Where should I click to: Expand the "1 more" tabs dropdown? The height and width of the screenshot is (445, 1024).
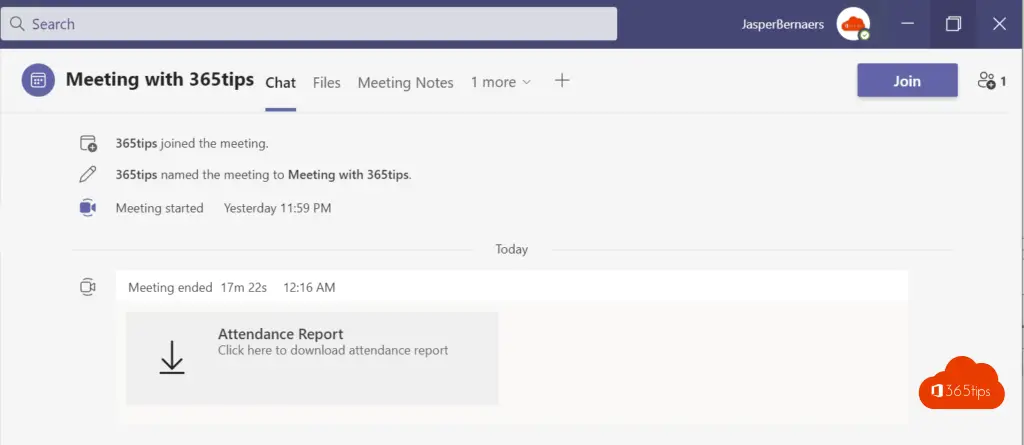pyautogui.click(x=501, y=82)
